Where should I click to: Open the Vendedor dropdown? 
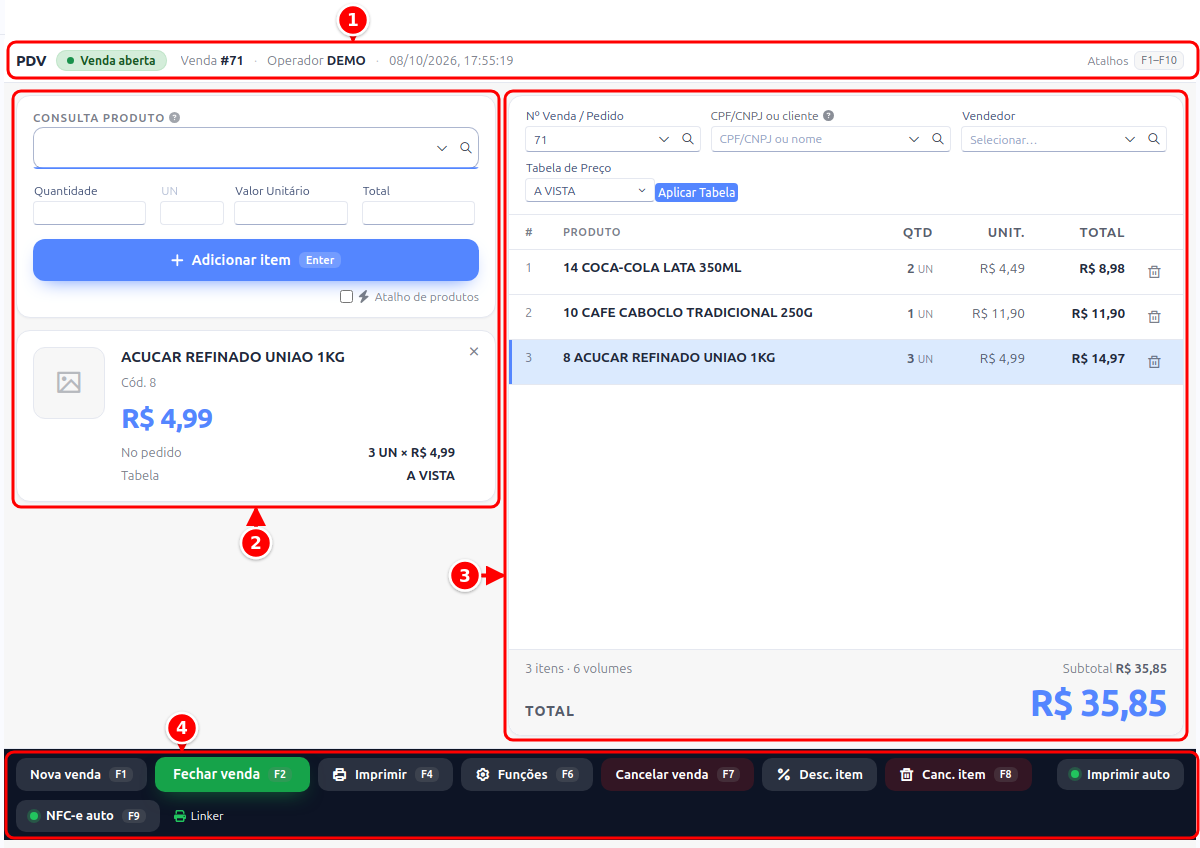(1130, 139)
